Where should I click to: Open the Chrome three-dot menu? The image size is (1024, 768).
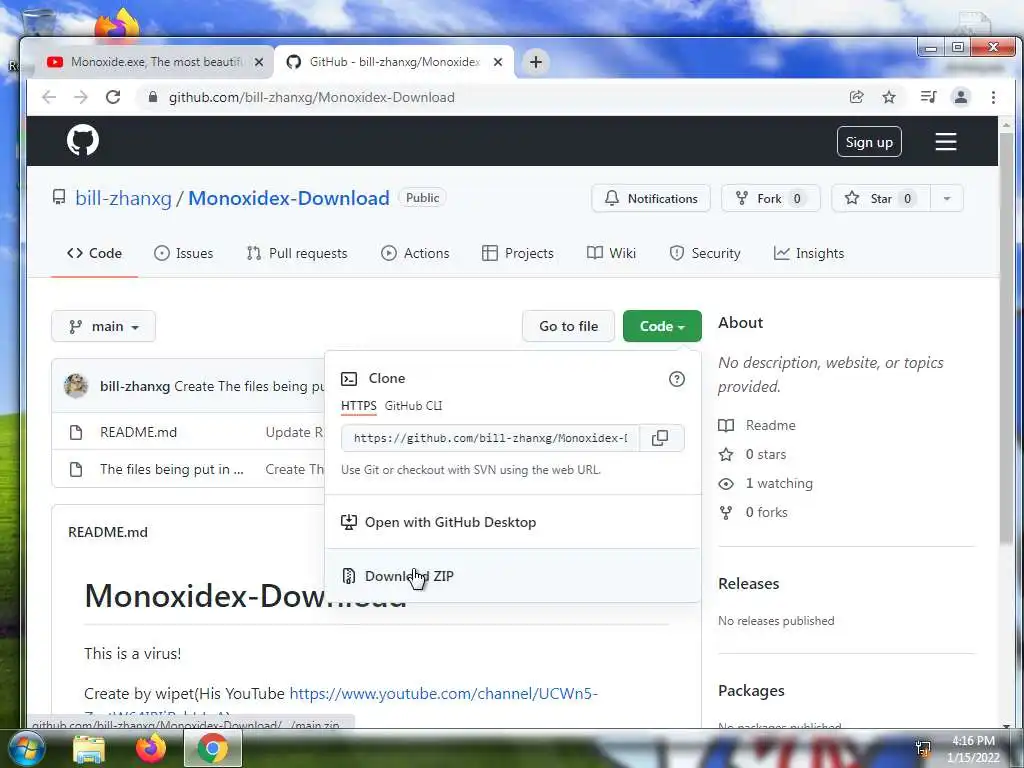(x=993, y=97)
